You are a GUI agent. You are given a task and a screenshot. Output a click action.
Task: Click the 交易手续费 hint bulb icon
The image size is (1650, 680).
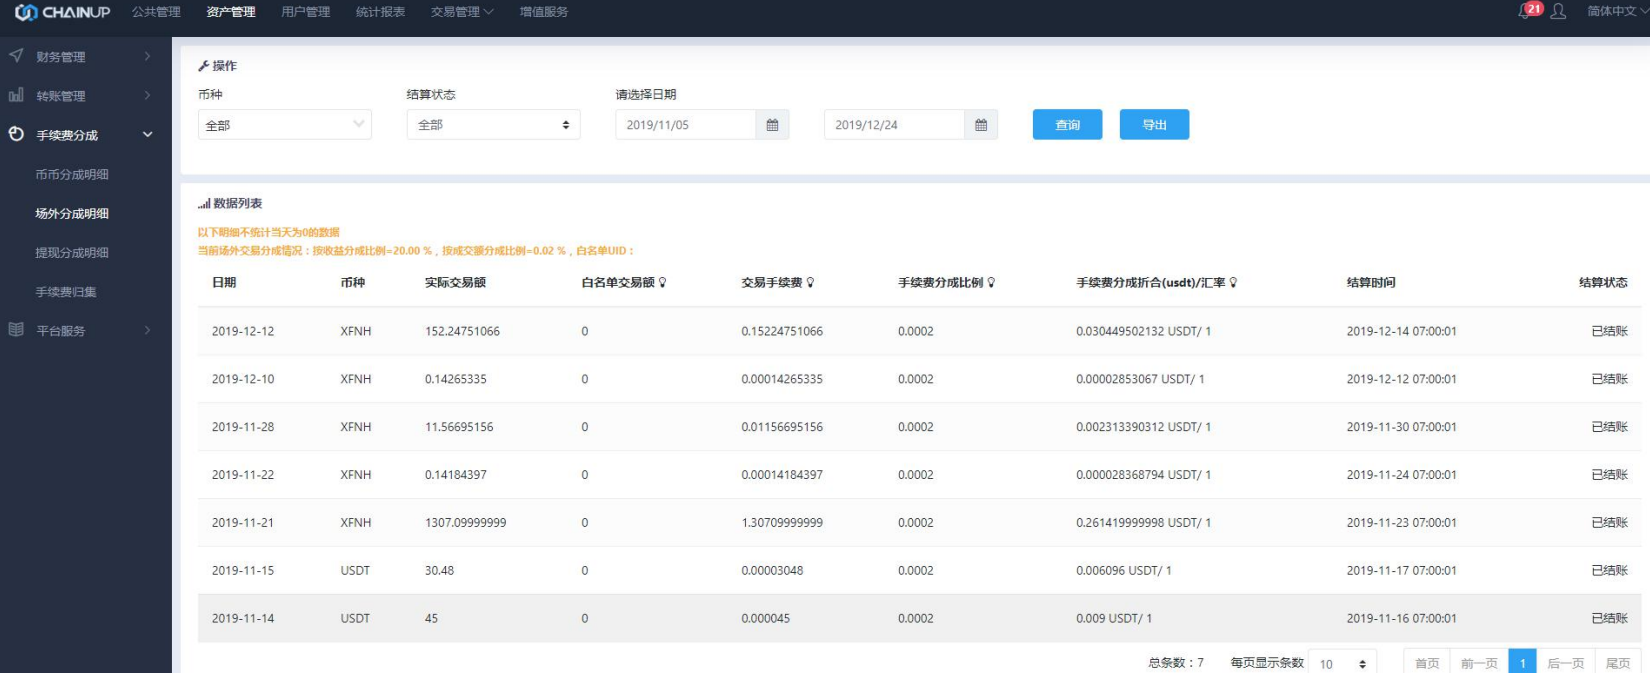(x=810, y=283)
